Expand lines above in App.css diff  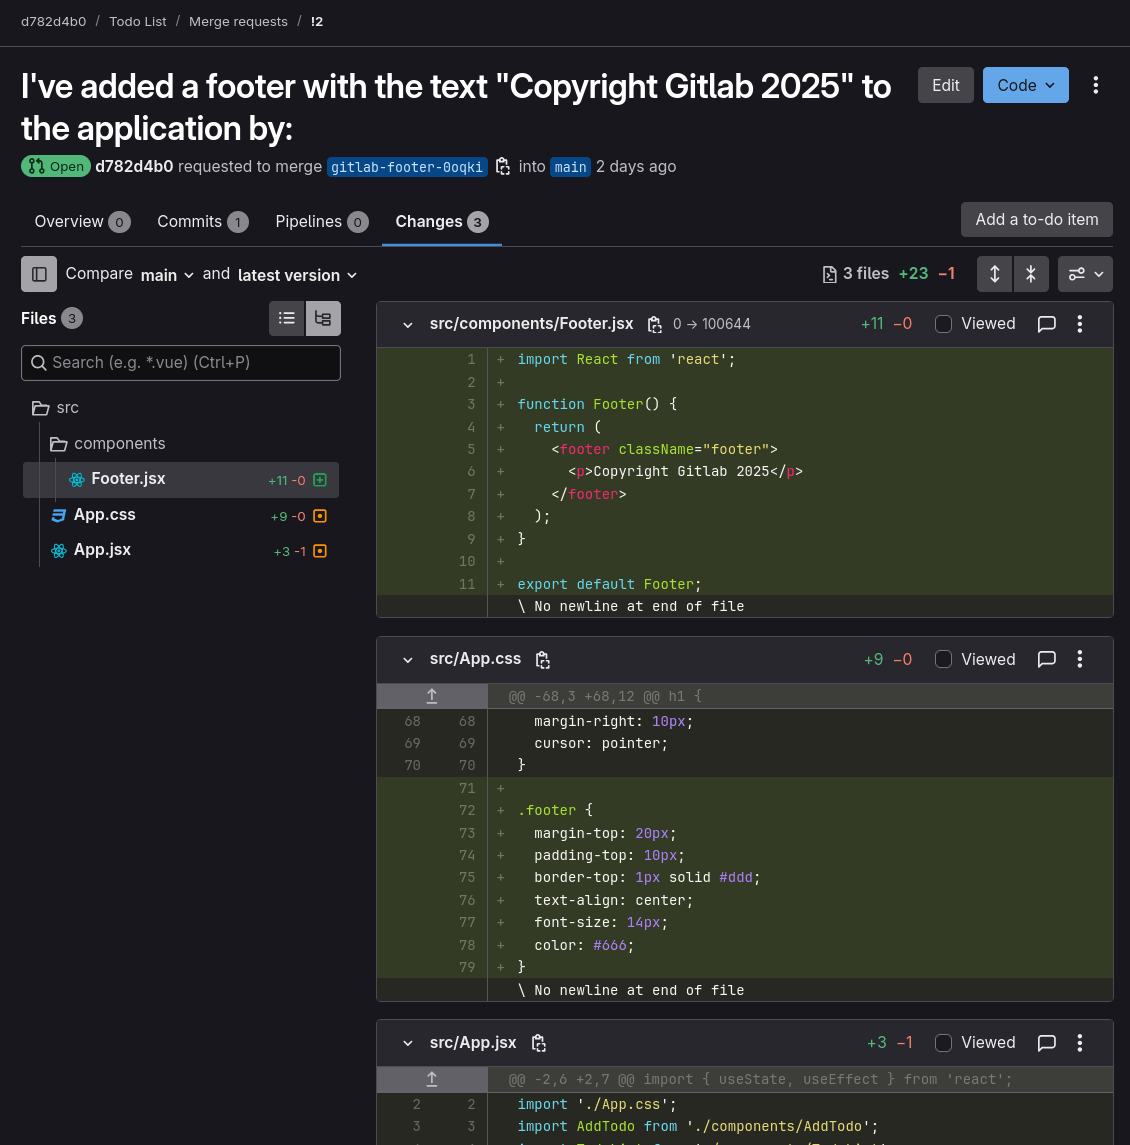[432, 696]
